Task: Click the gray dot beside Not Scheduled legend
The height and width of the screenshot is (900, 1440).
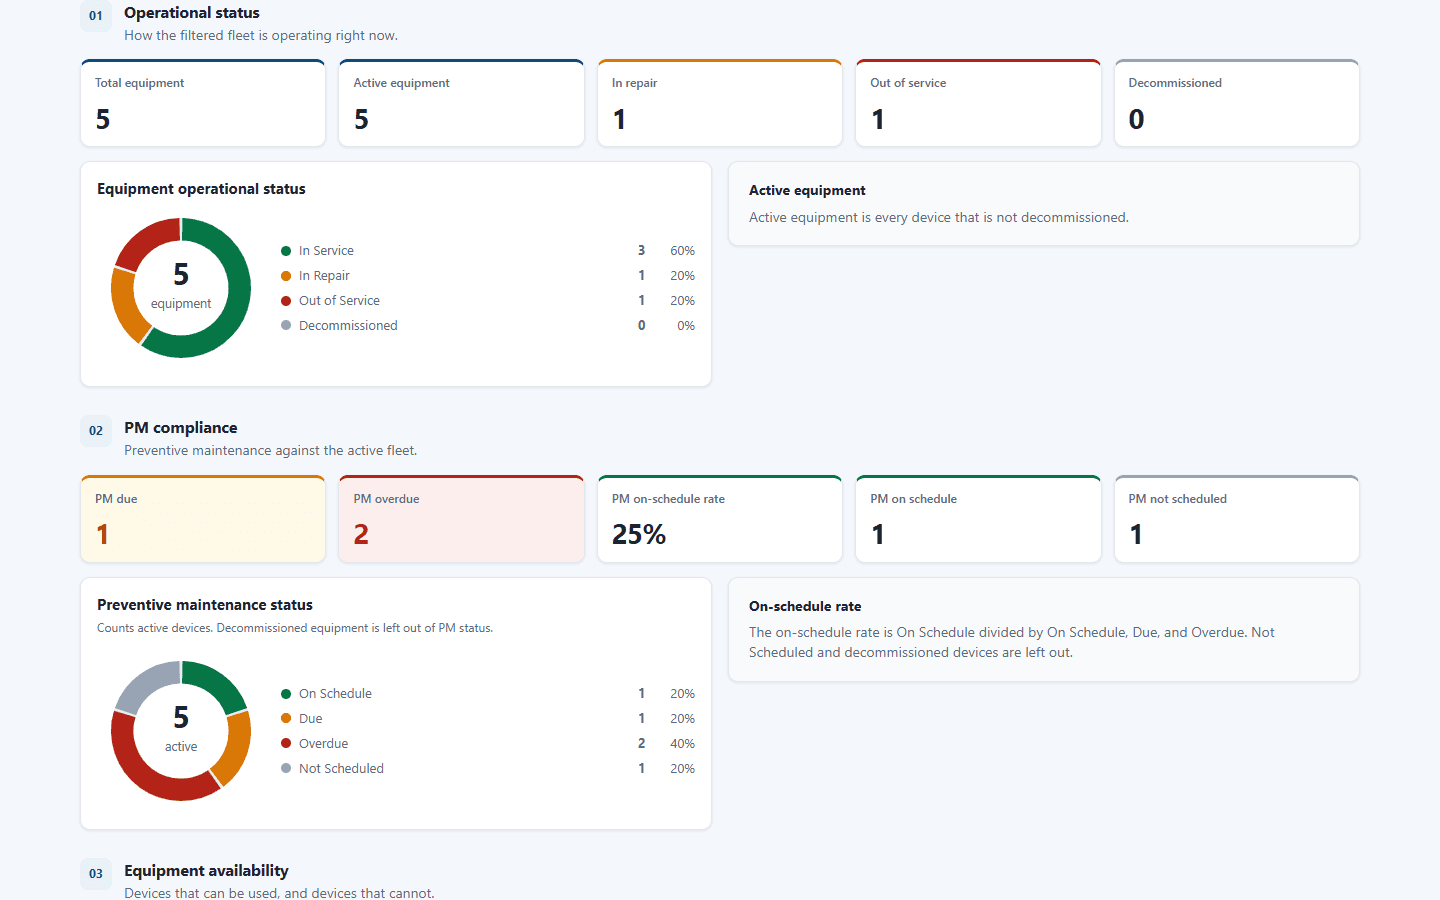Action: 286,769
